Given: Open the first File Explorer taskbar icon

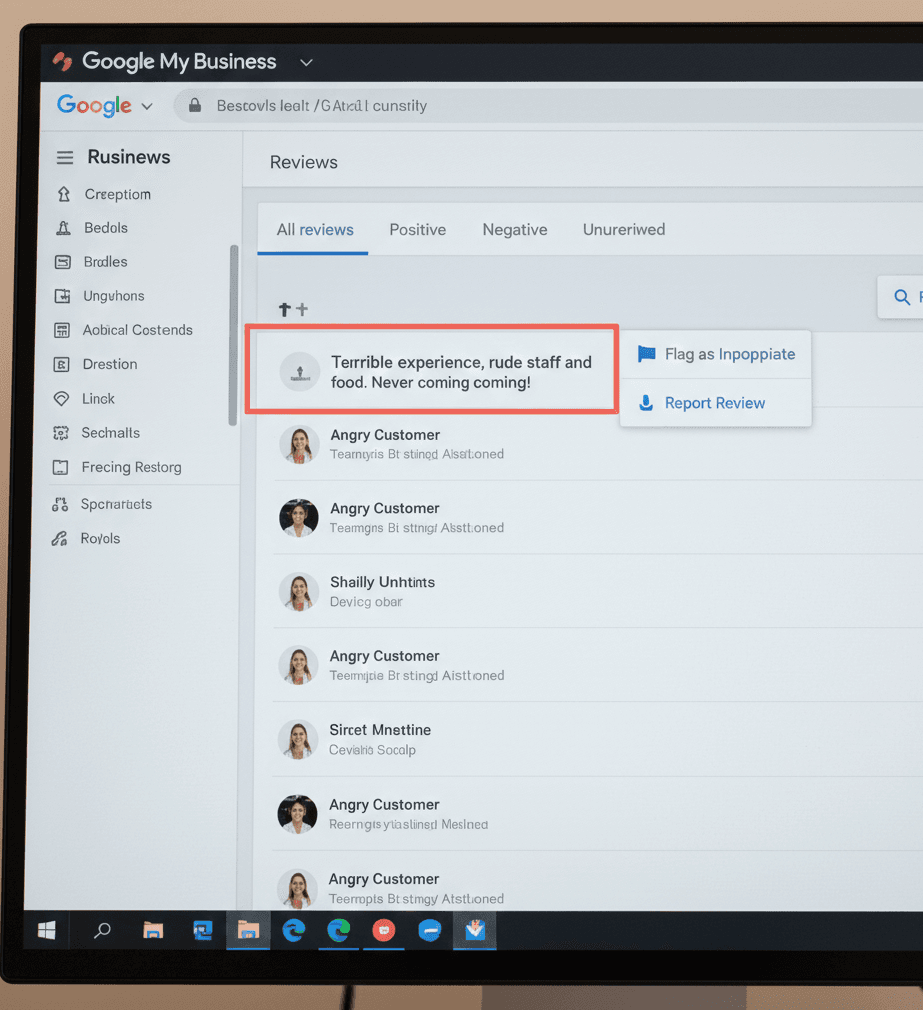Looking at the screenshot, I should (x=153, y=930).
